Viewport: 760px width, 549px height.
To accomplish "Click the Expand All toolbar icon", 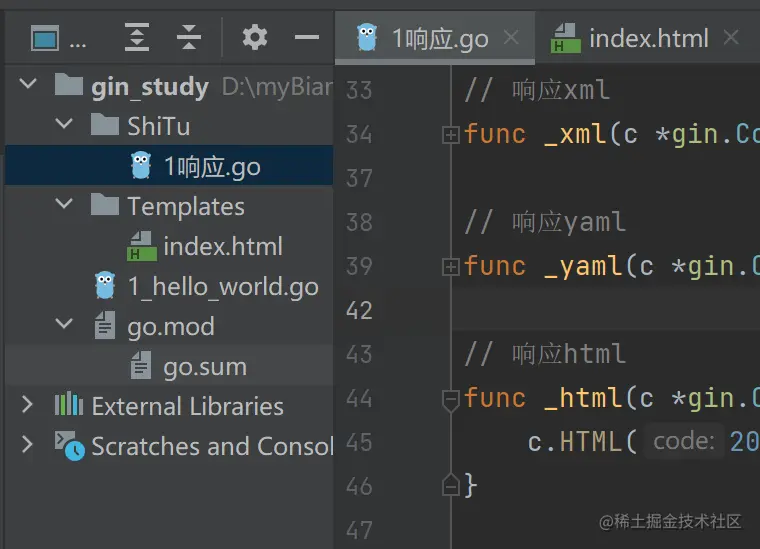I will click(x=137, y=38).
